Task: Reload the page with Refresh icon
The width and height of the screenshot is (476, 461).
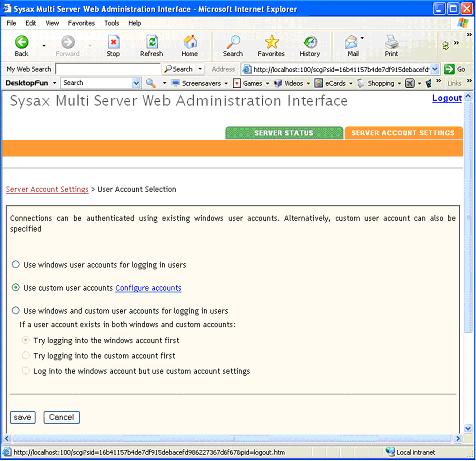Action: (152, 42)
